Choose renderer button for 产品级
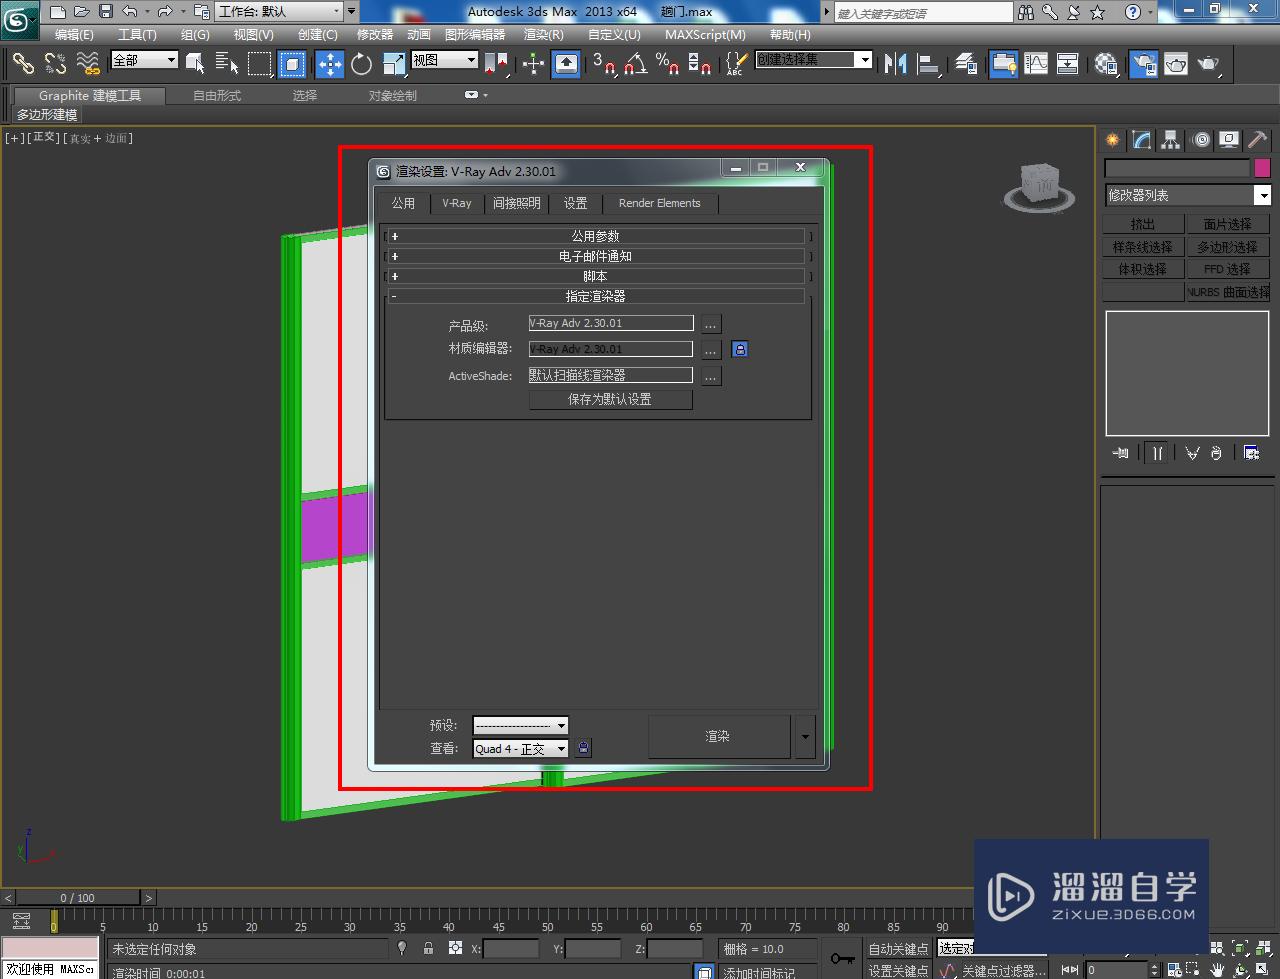This screenshot has height=979, width=1280. 710,324
